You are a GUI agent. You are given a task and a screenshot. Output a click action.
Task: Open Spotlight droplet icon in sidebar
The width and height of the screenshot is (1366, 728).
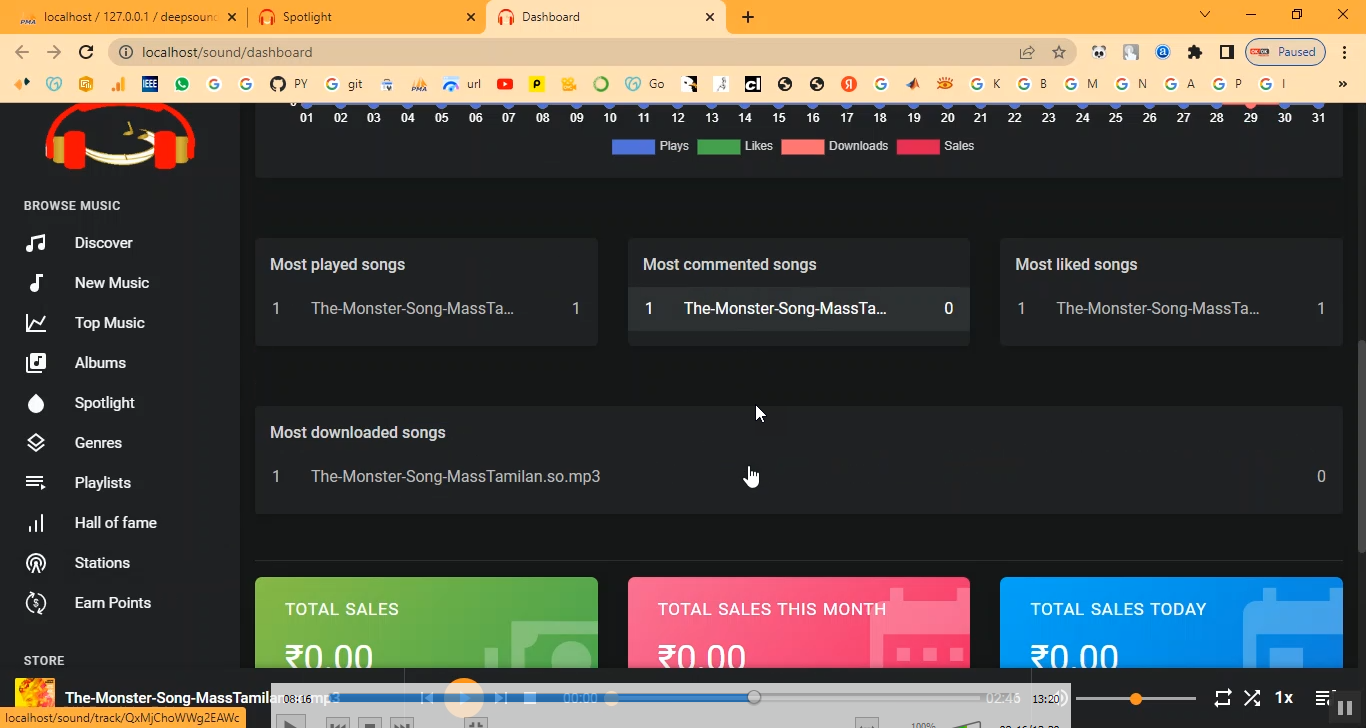click(36, 403)
